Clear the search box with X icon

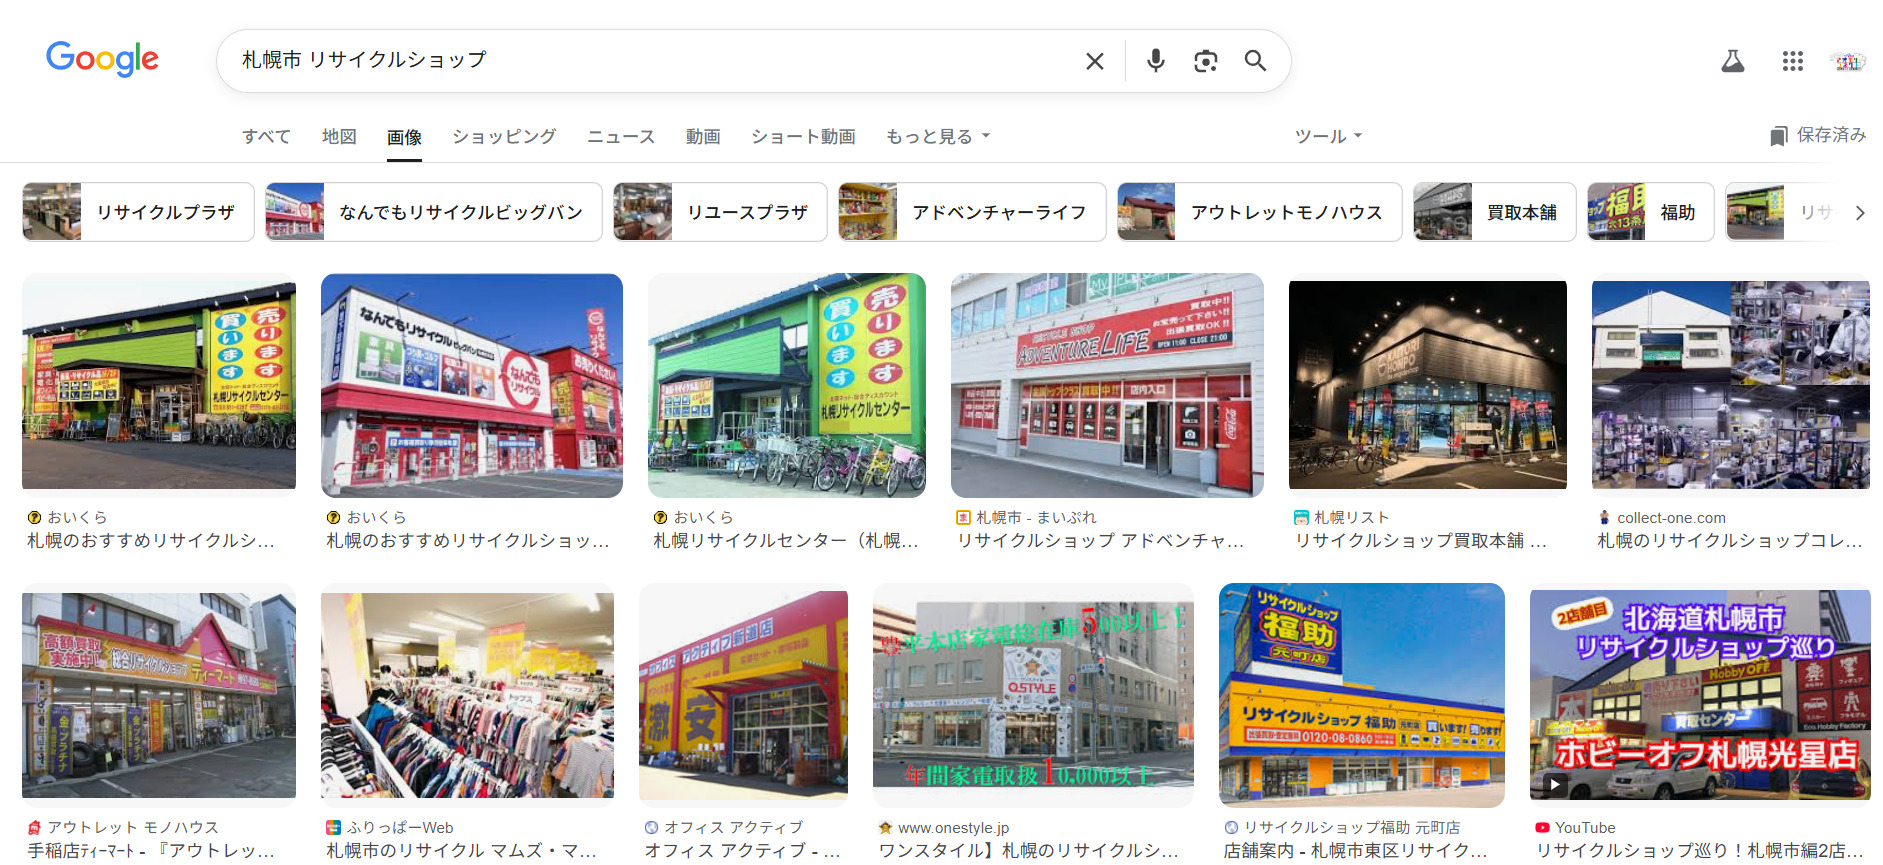click(x=1095, y=61)
